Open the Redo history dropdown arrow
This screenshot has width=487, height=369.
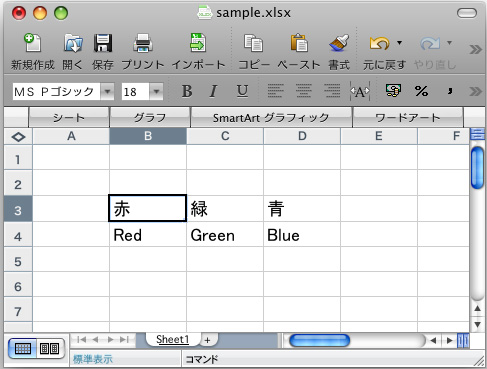coord(449,43)
